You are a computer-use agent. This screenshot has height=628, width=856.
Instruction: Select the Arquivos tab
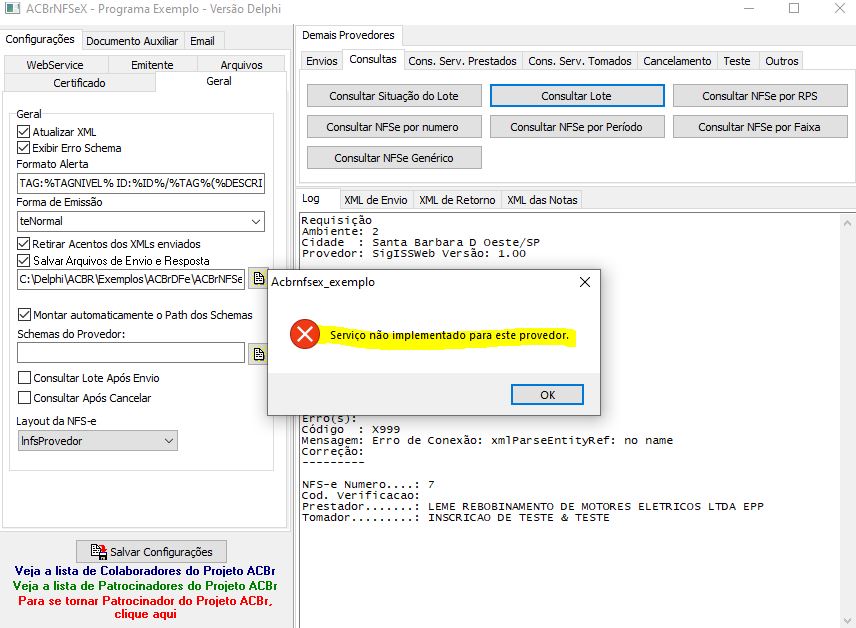click(x=241, y=64)
